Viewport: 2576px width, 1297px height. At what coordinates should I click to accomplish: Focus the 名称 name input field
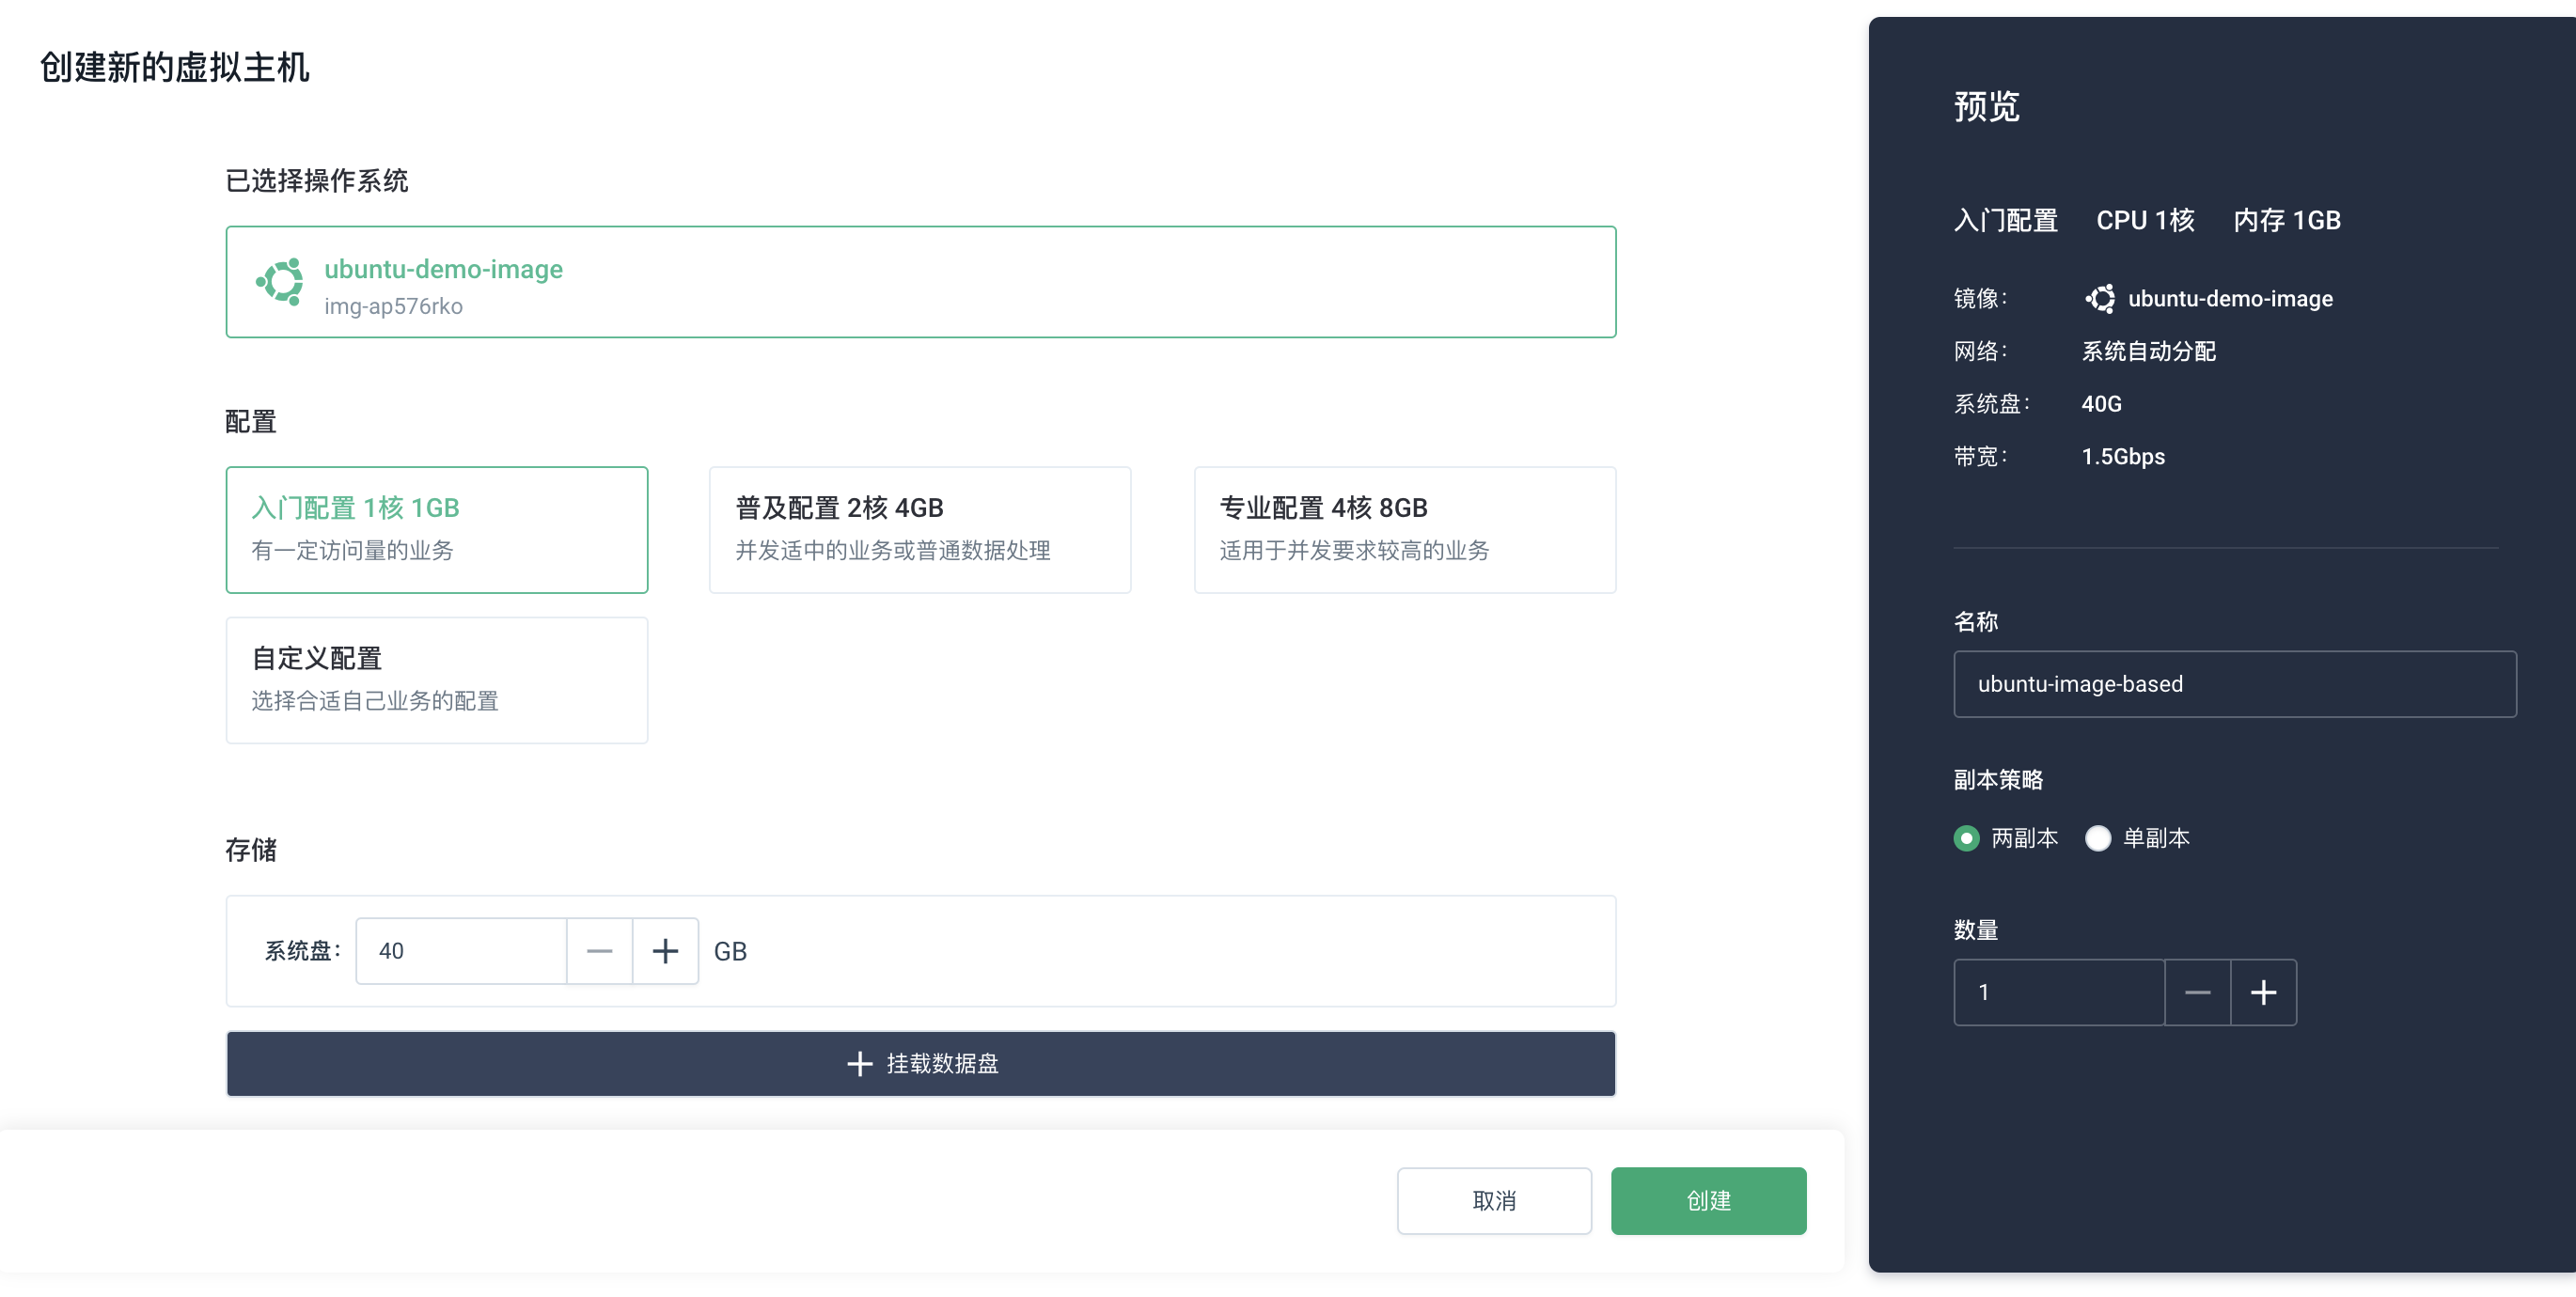[2234, 684]
